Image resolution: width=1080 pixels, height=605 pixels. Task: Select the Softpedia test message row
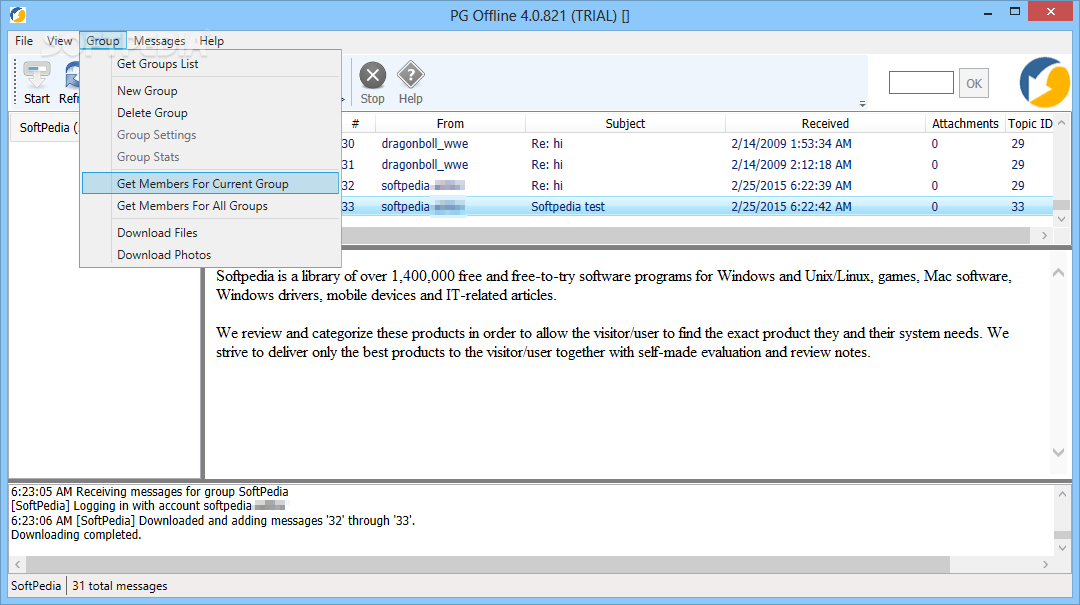[697, 206]
